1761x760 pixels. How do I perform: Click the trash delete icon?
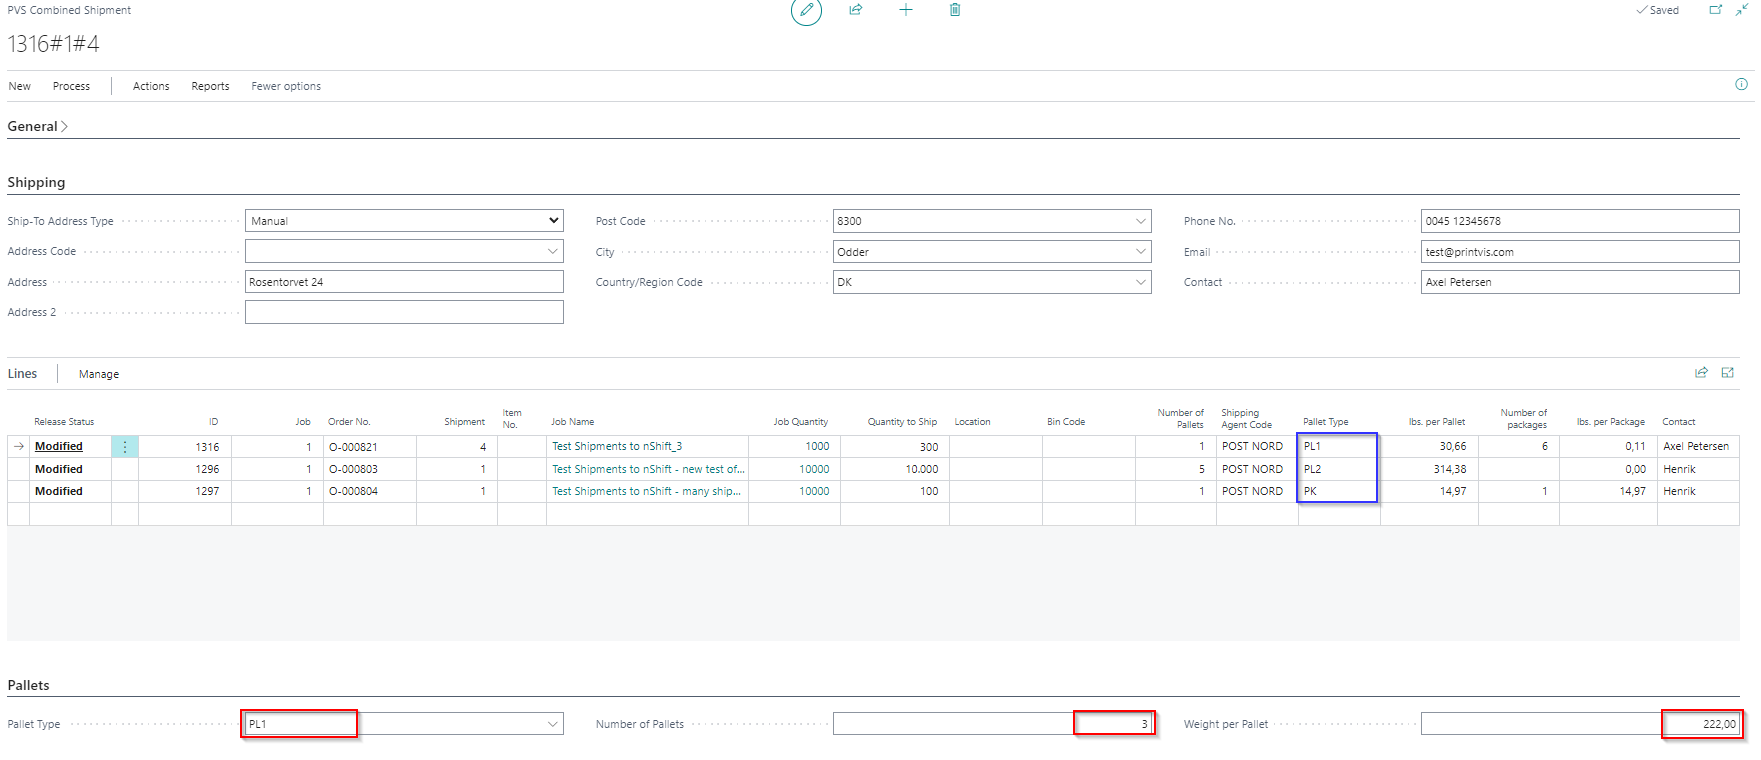pos(955,10)
